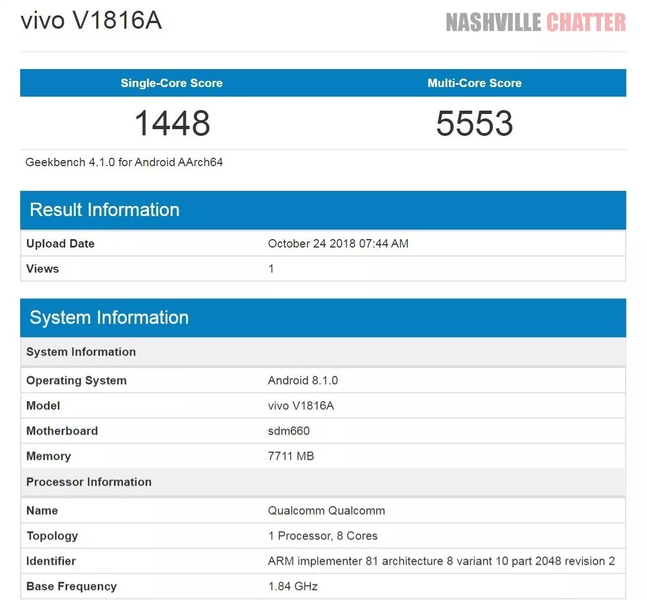Select the 'Topology' label
This screenshot has width=647, height=600.
point(52,536)
